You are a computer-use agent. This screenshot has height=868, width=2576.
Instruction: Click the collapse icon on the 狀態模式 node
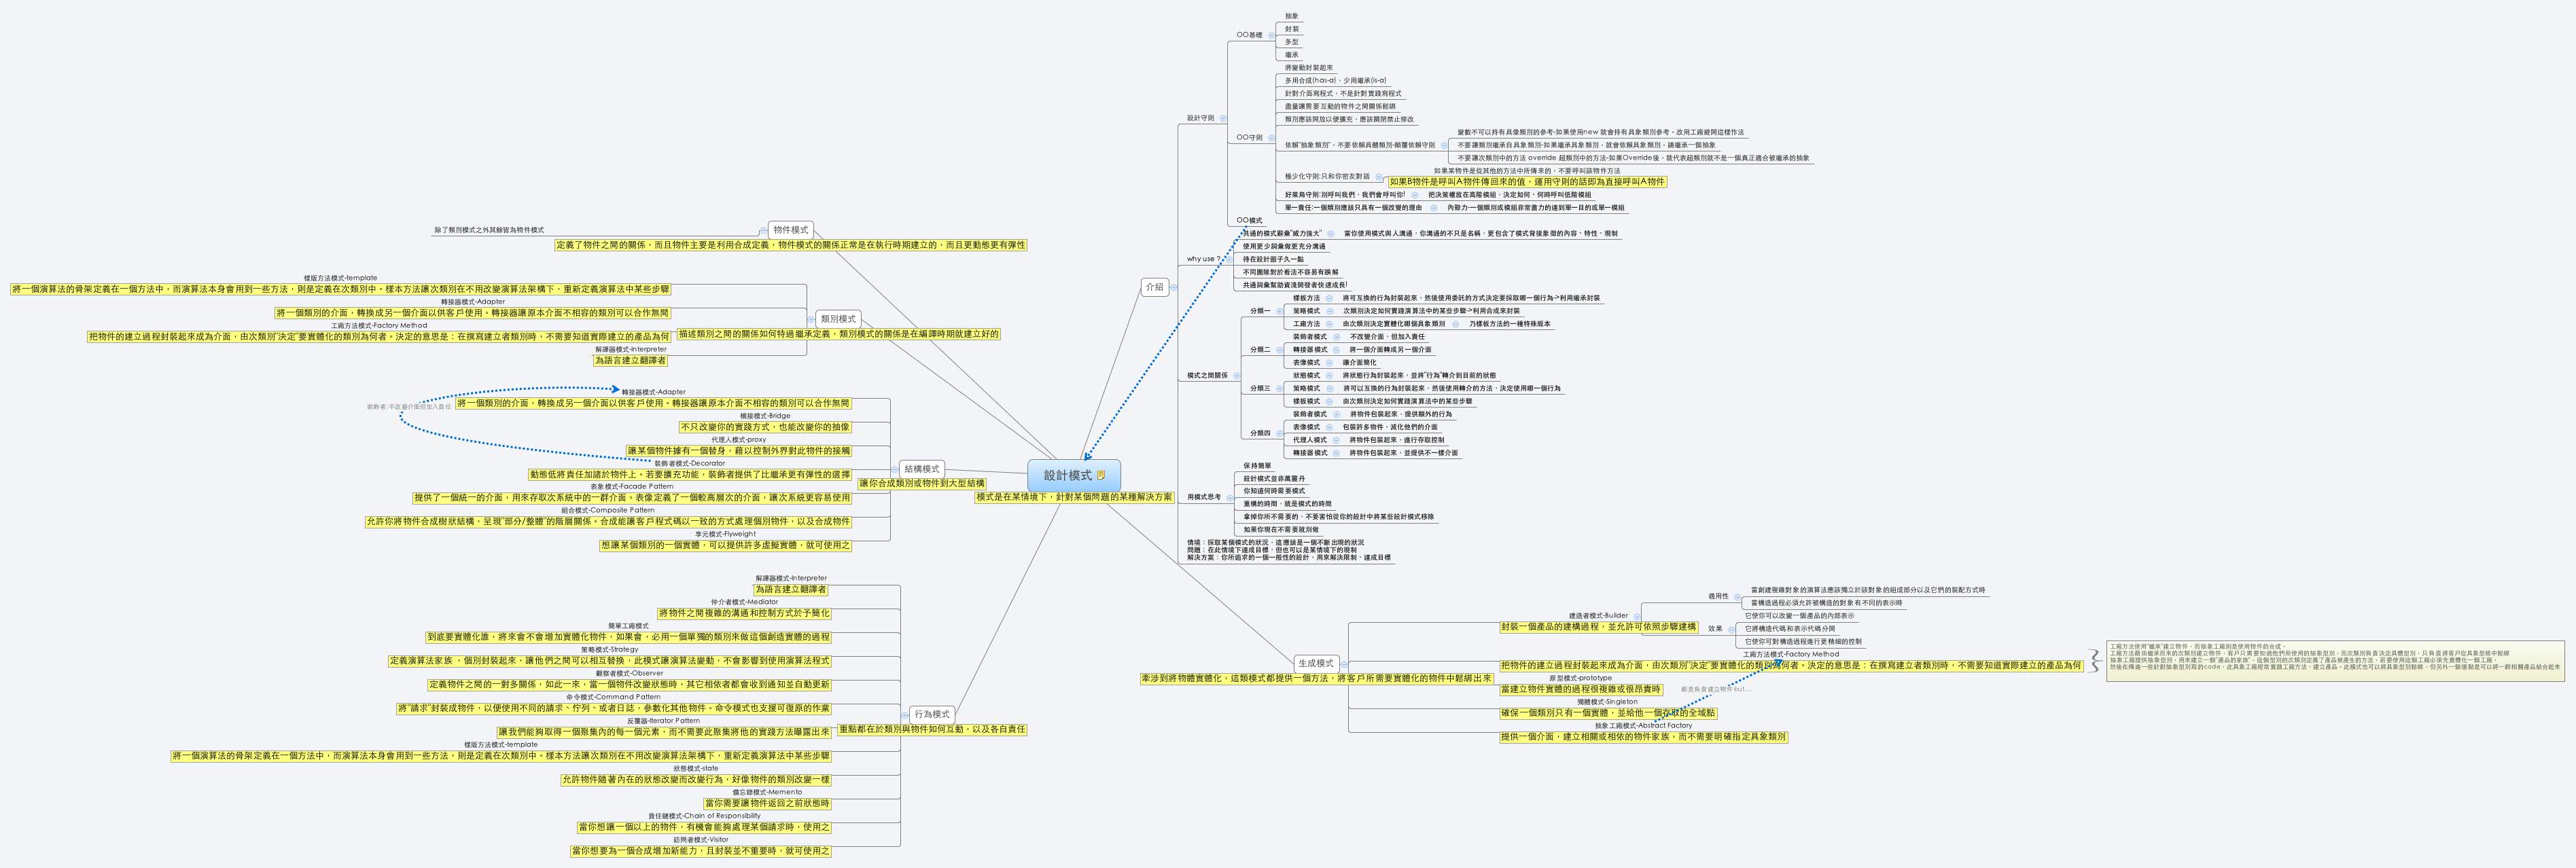point(1330,376)
